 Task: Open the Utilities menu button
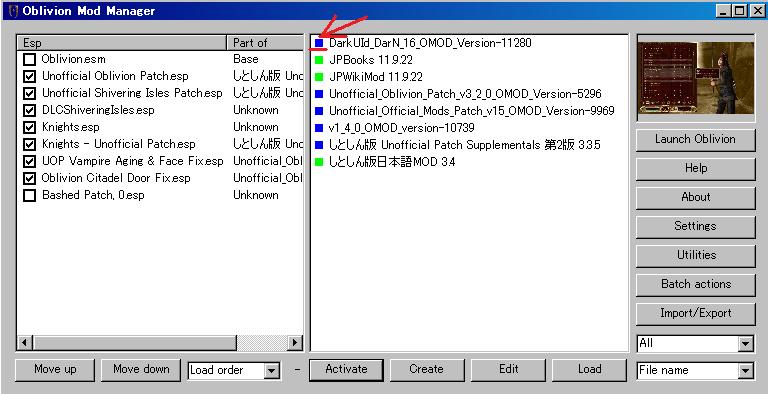point(696,255)
